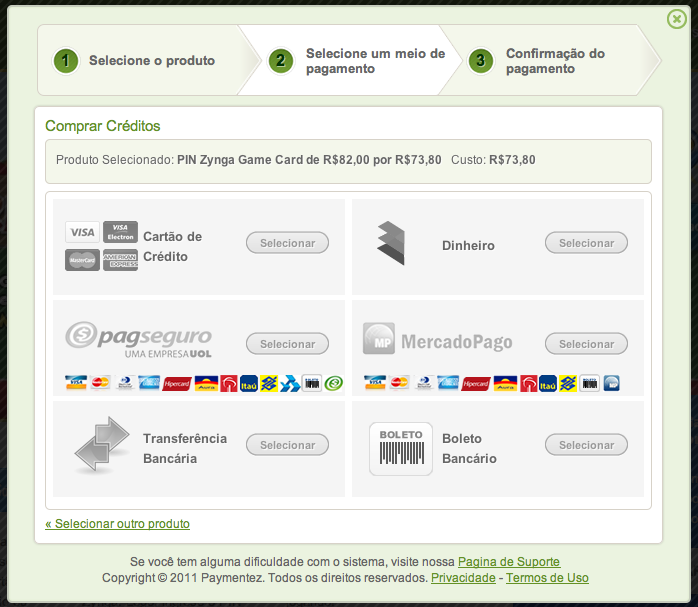
Task: Click Selecionar for Dinheiro
Action: 586,243
